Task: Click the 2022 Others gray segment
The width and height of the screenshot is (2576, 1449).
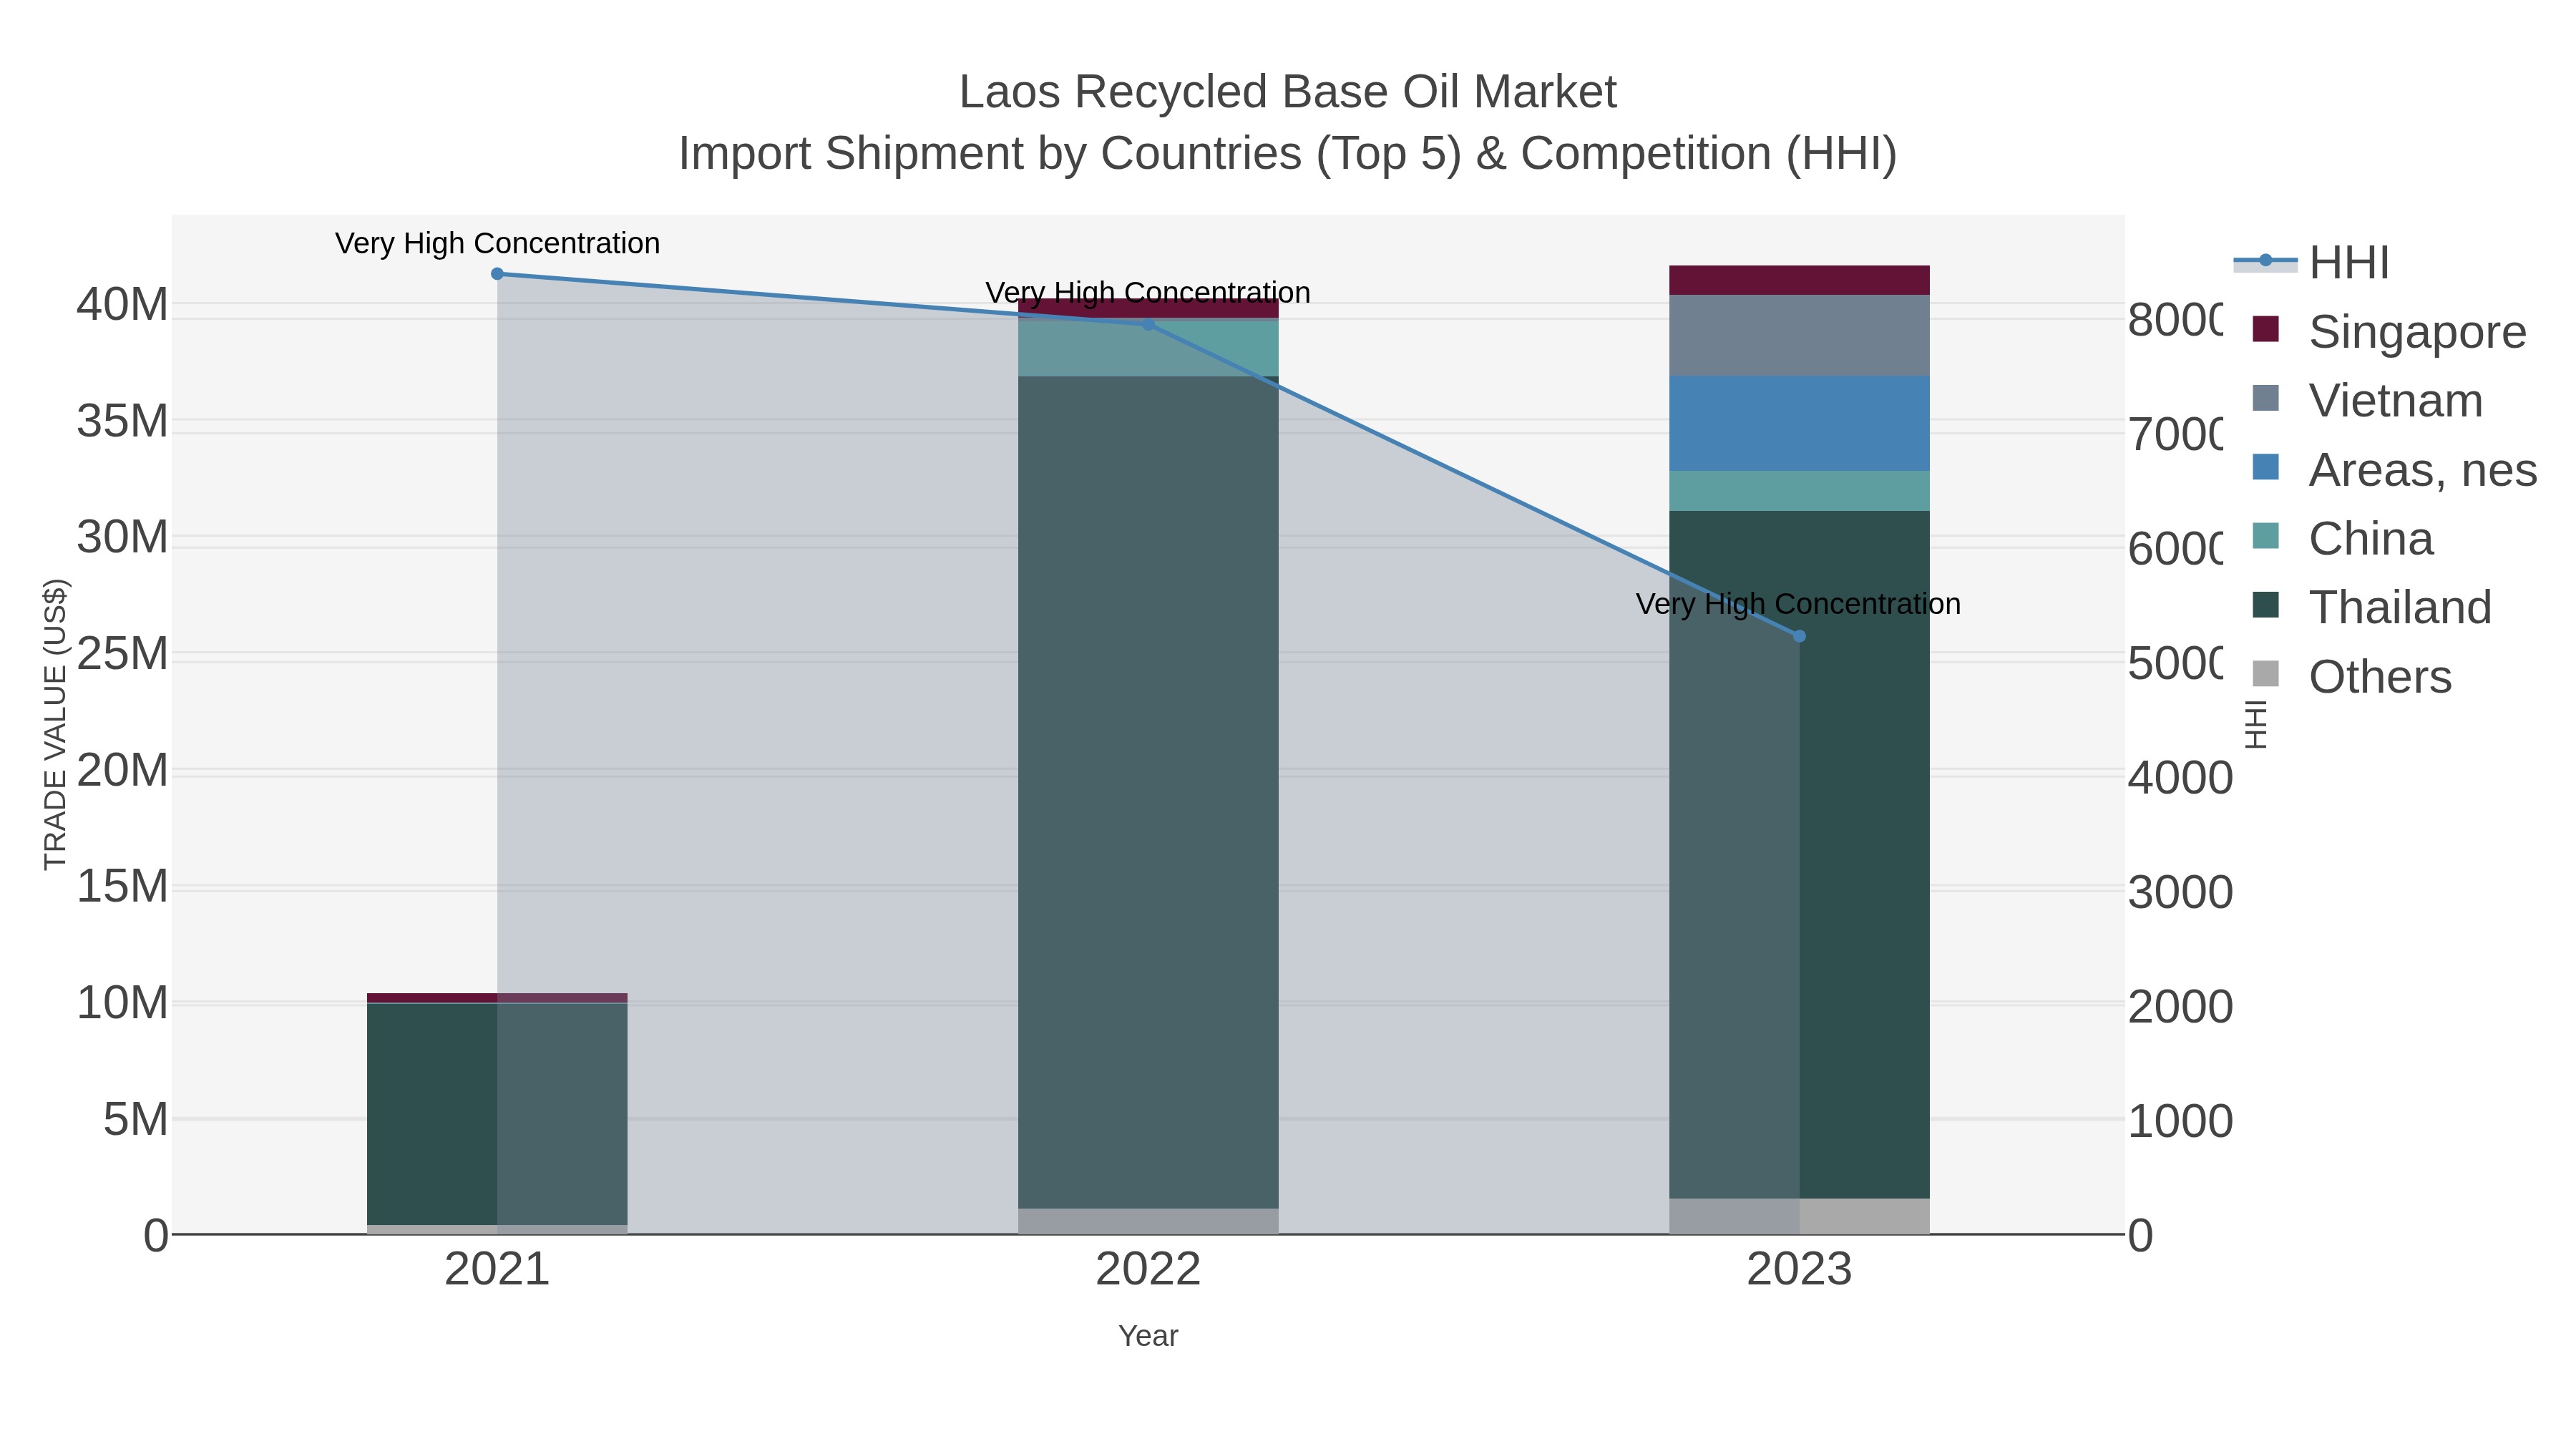Action: [1148, 1221]
